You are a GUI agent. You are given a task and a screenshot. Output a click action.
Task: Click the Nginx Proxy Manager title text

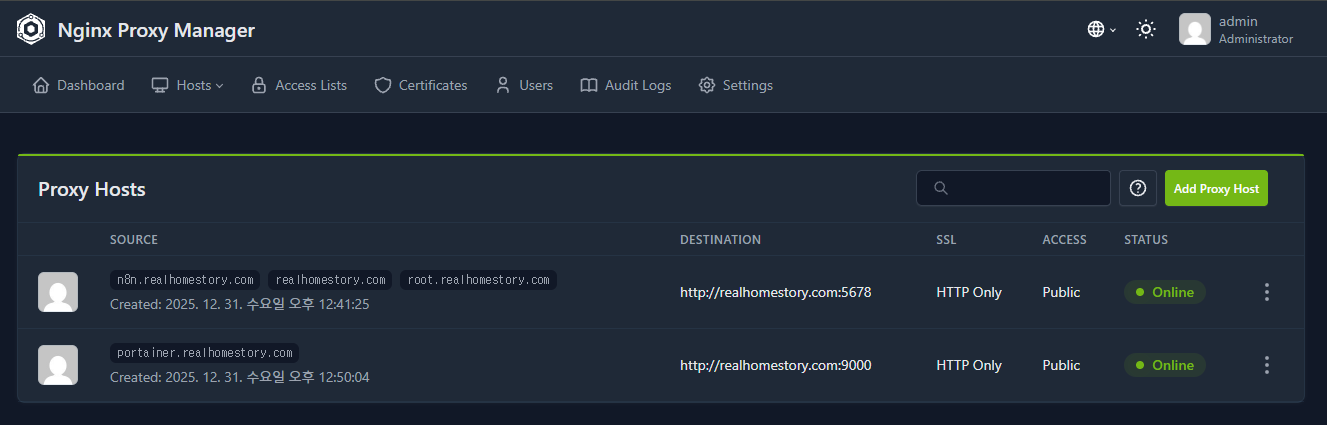(156, 30)
